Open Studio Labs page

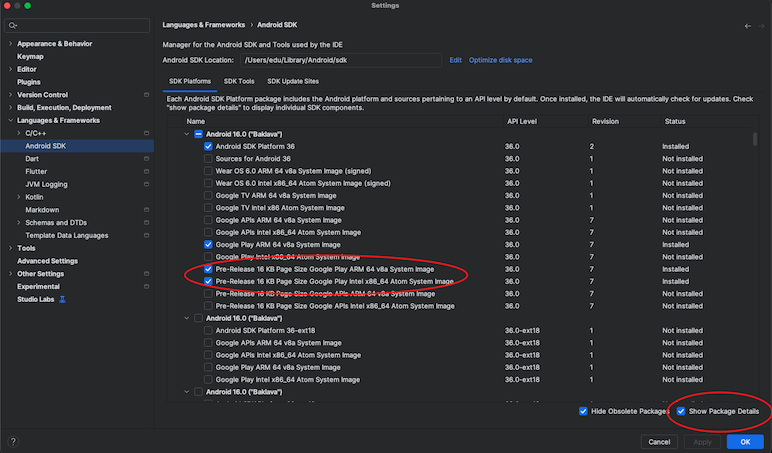[x=35, y=299]
